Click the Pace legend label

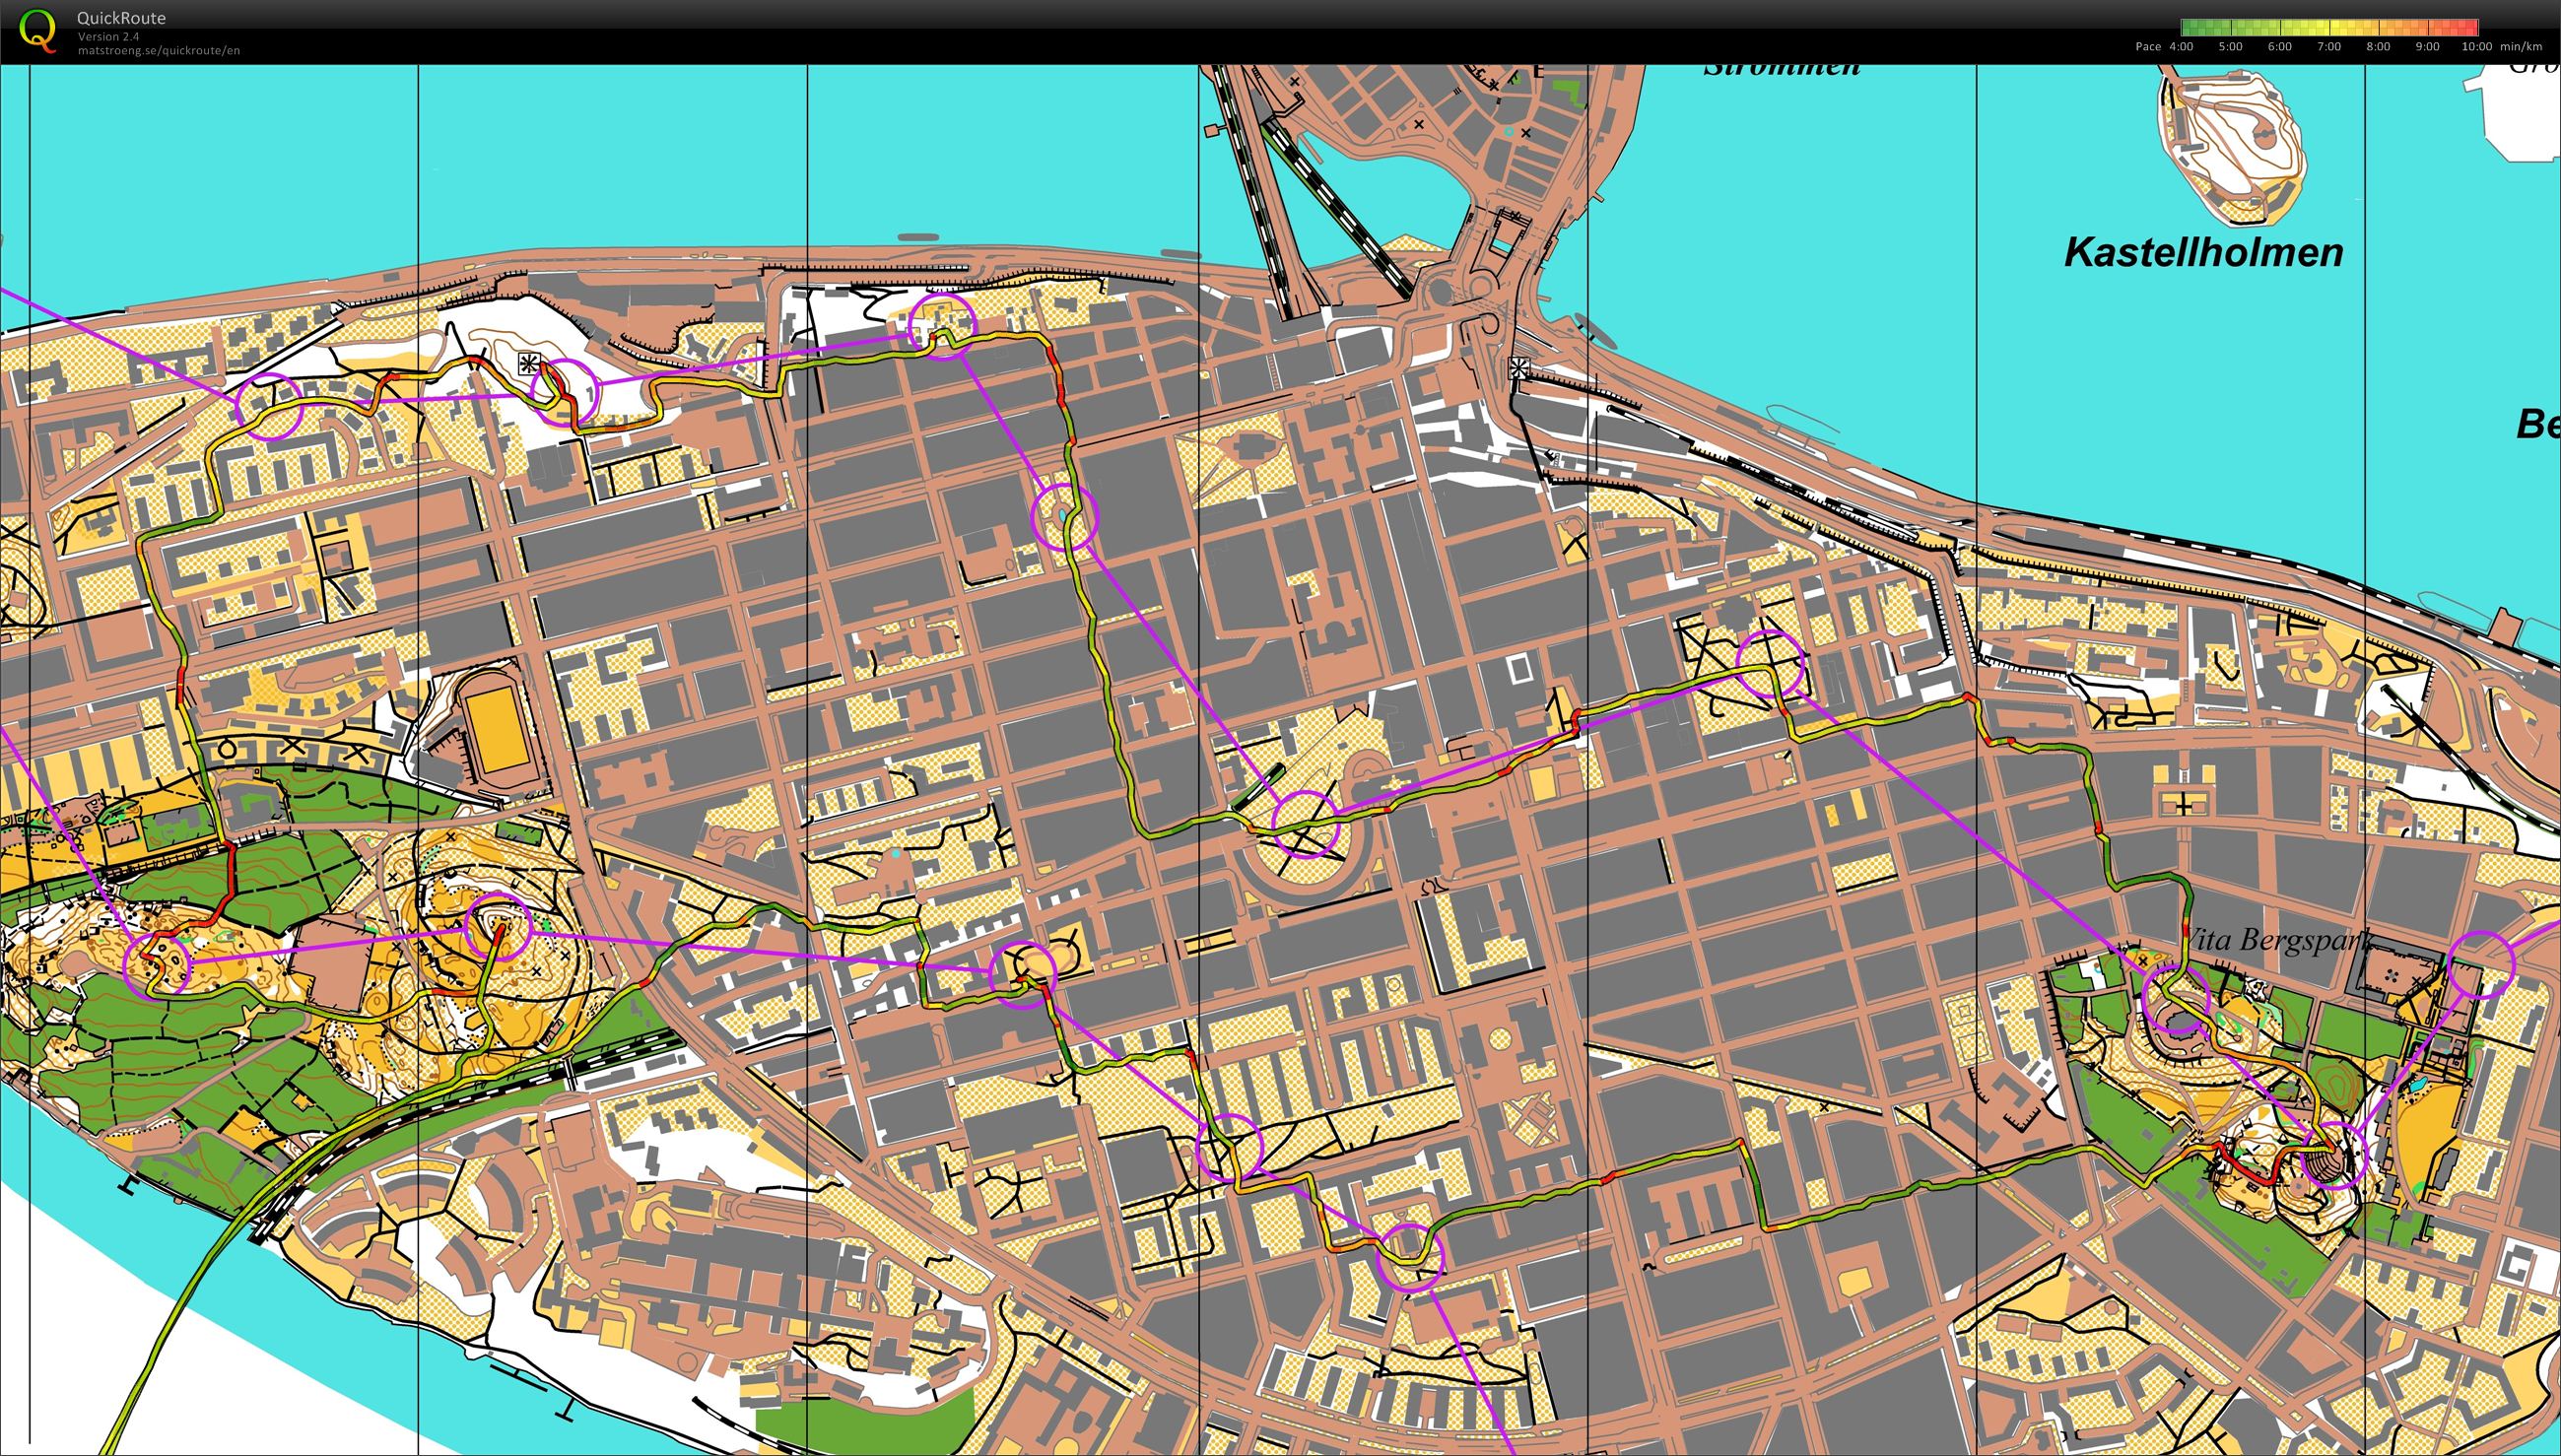click(2148, 47)
